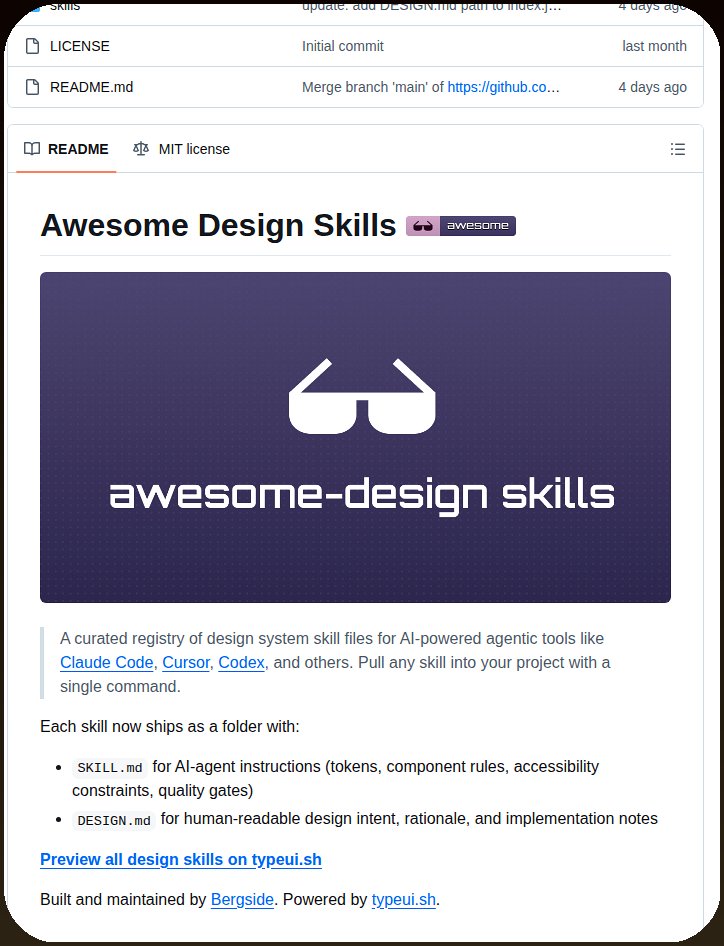Open the Cursor link
This screenshot has width=724, height=946.
[x=186, y=662]
